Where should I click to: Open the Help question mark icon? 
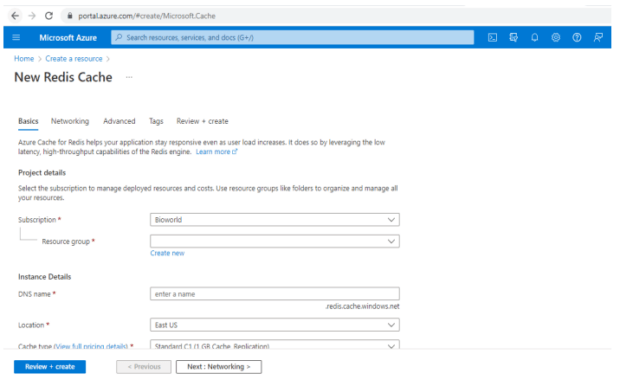pyautogui.click(x=577, y=38)
